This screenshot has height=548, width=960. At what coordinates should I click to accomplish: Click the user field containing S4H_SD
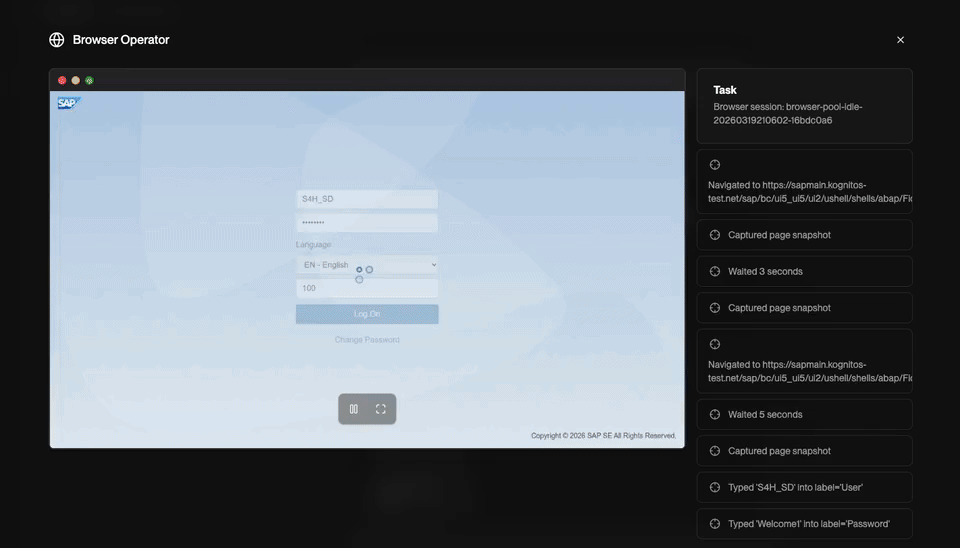click(x=367, y=199)
